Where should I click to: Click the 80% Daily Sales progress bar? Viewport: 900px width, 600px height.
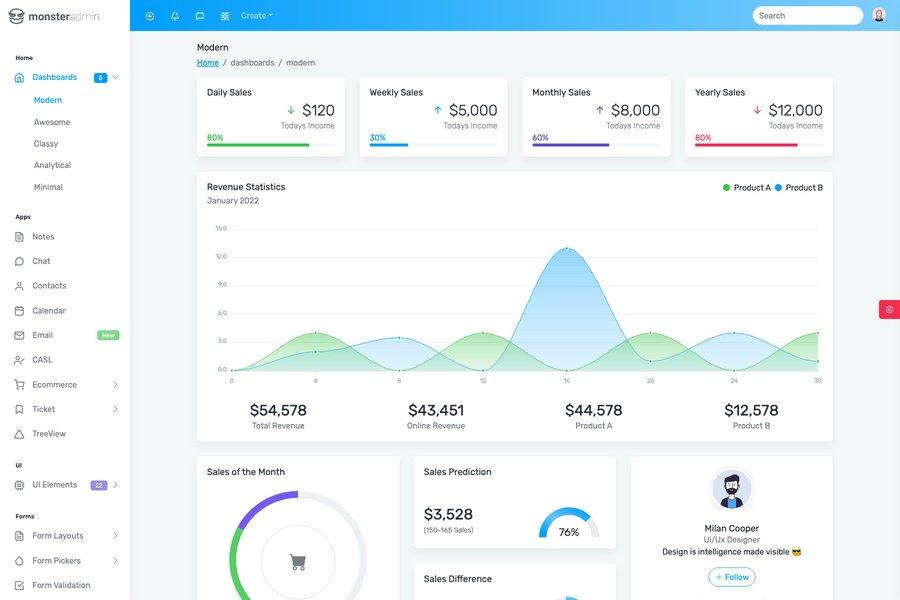(x=255, y=144)
